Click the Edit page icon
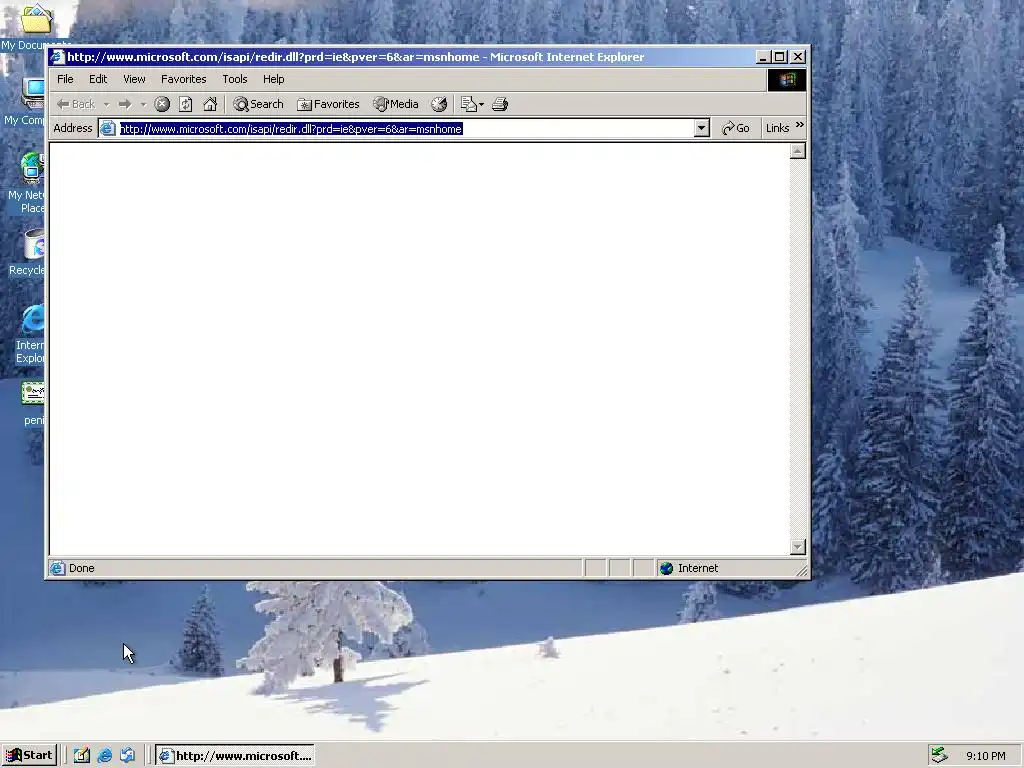 [x=468, y=104]
